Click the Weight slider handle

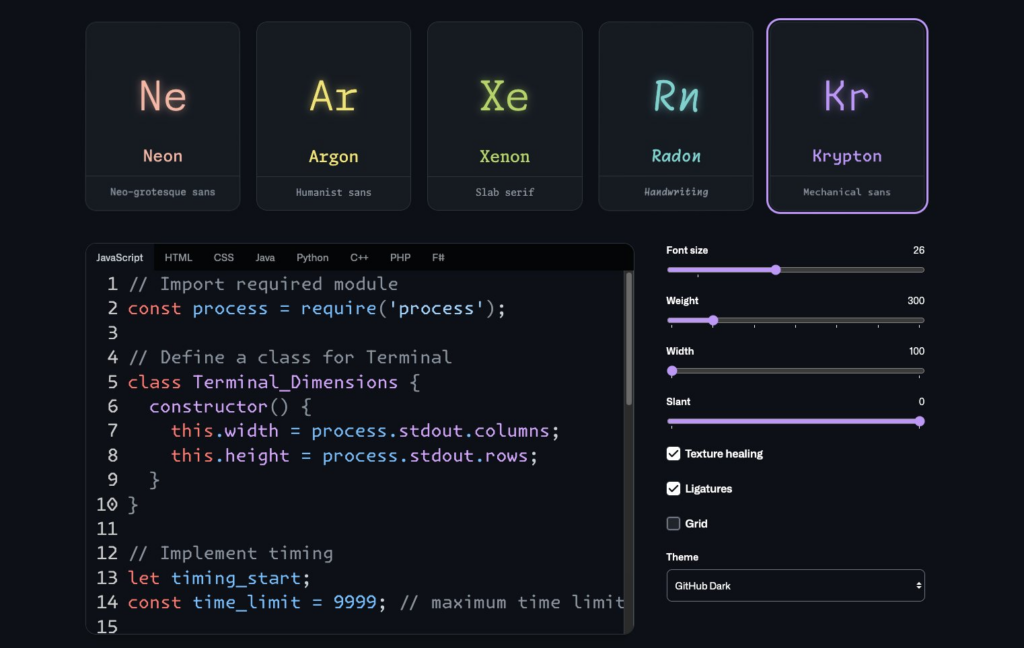[x=713, y=320]
